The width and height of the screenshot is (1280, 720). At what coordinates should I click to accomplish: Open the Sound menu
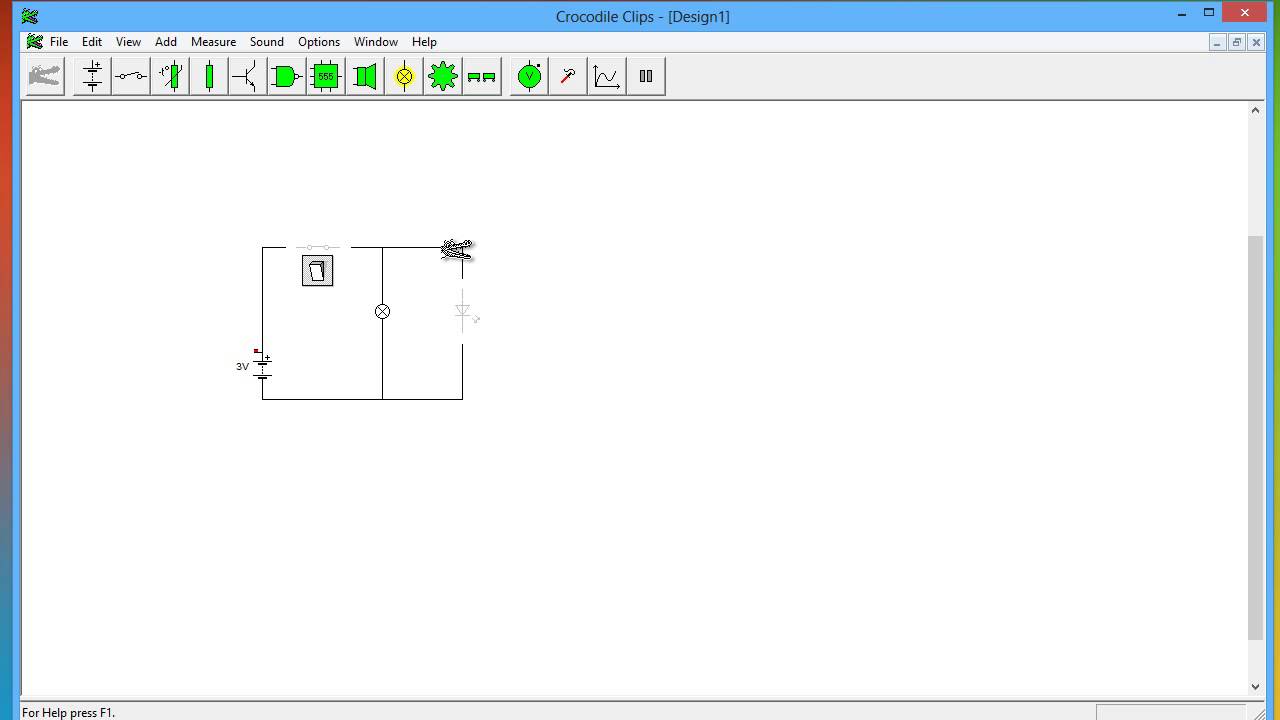pyautogui.click(x=267, y=42)
